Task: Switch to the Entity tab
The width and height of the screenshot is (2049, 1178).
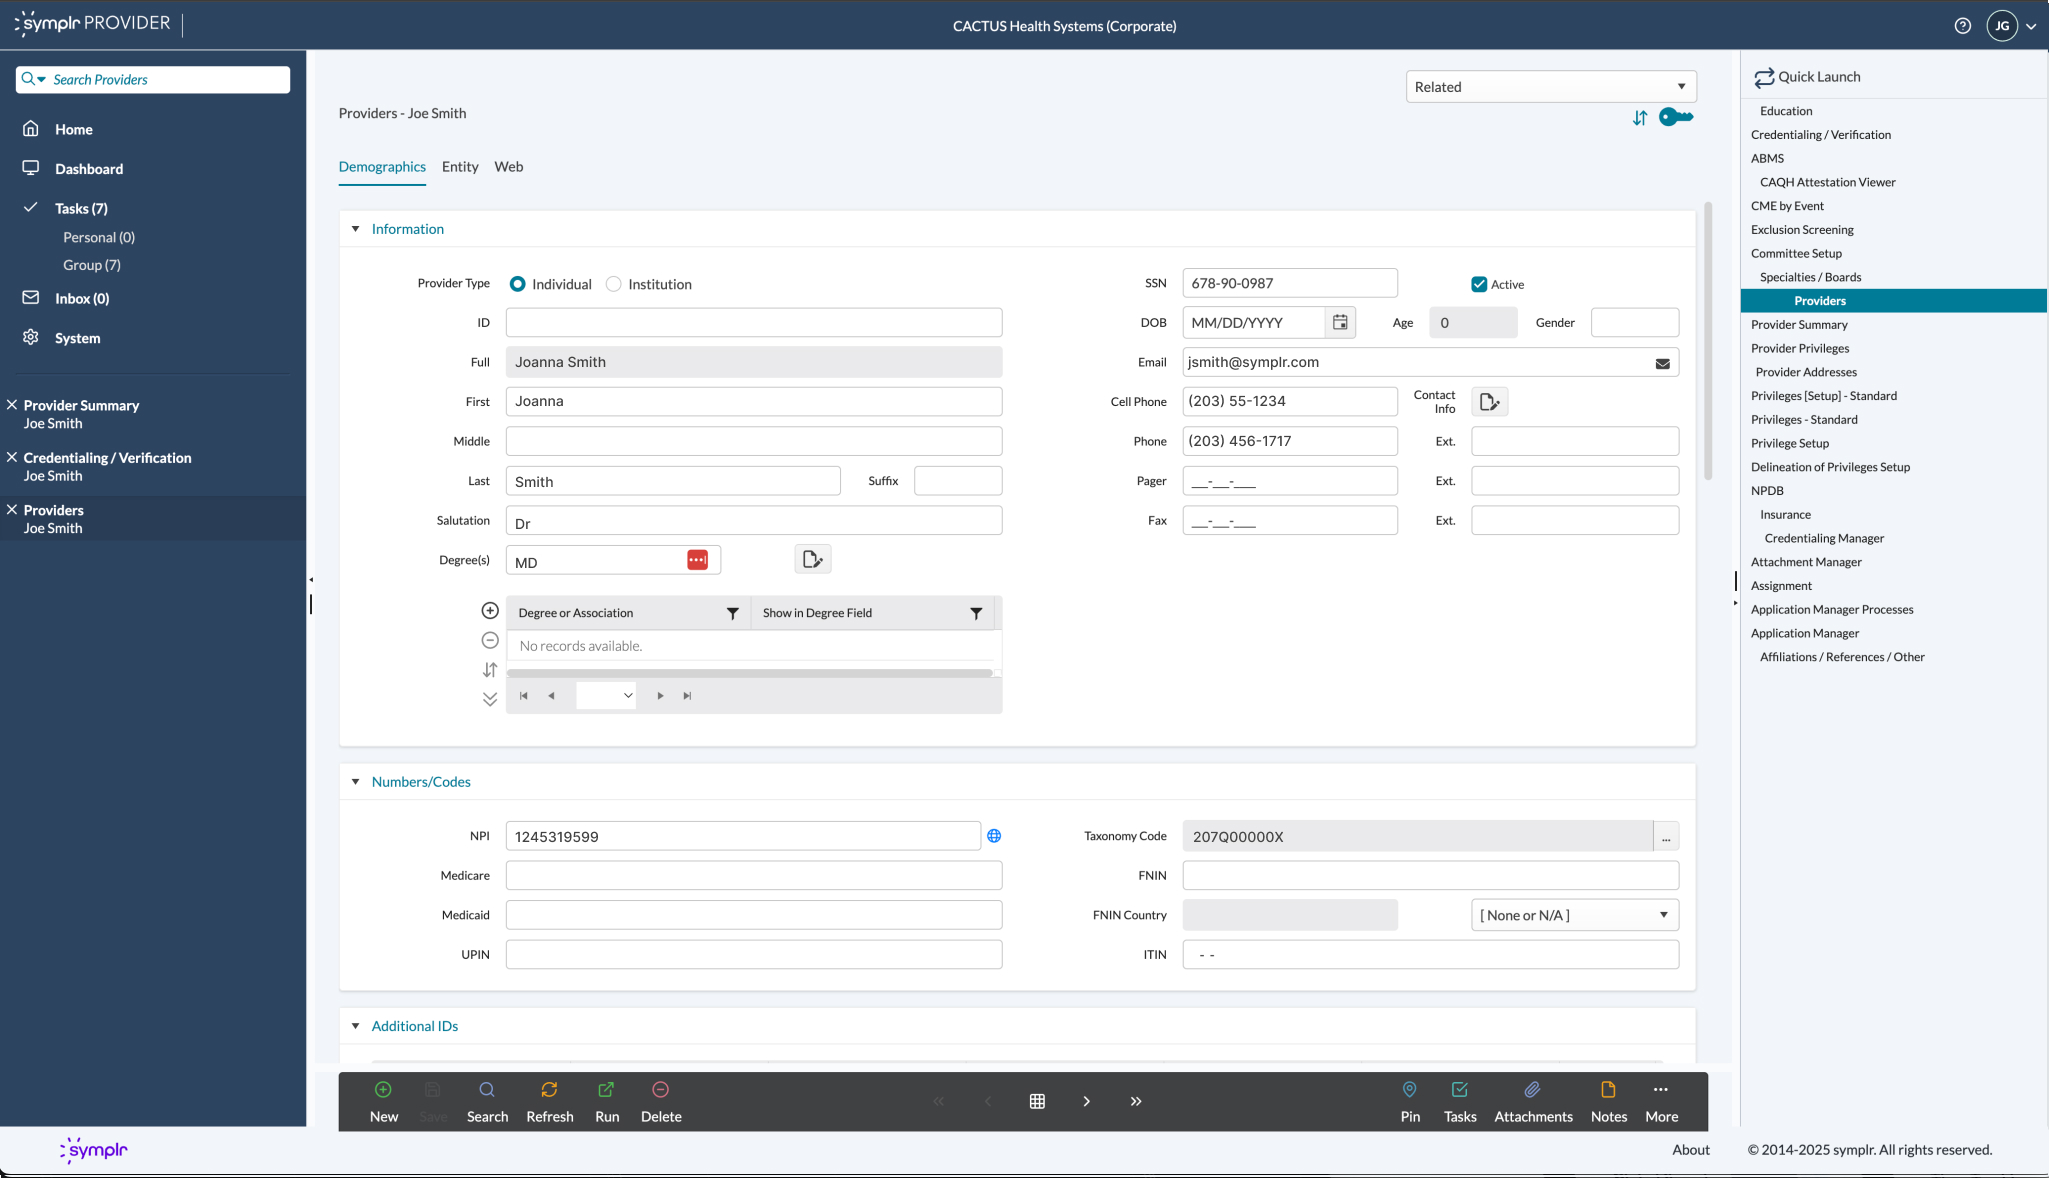Action: point(460,167)
